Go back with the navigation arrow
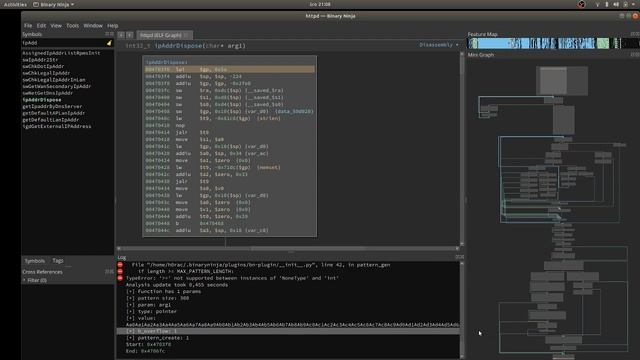This screenshot has width=640, height=360. 121,35
